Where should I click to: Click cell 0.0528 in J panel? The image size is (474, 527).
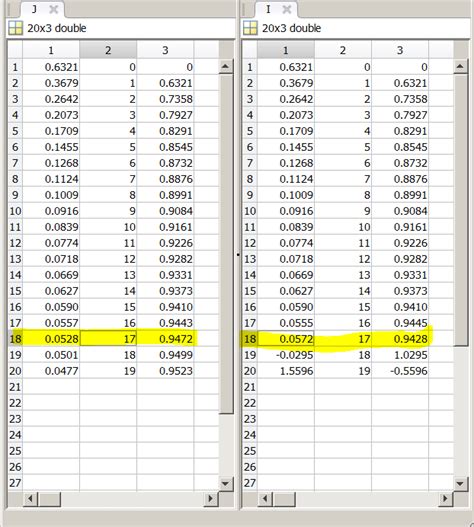51,339
